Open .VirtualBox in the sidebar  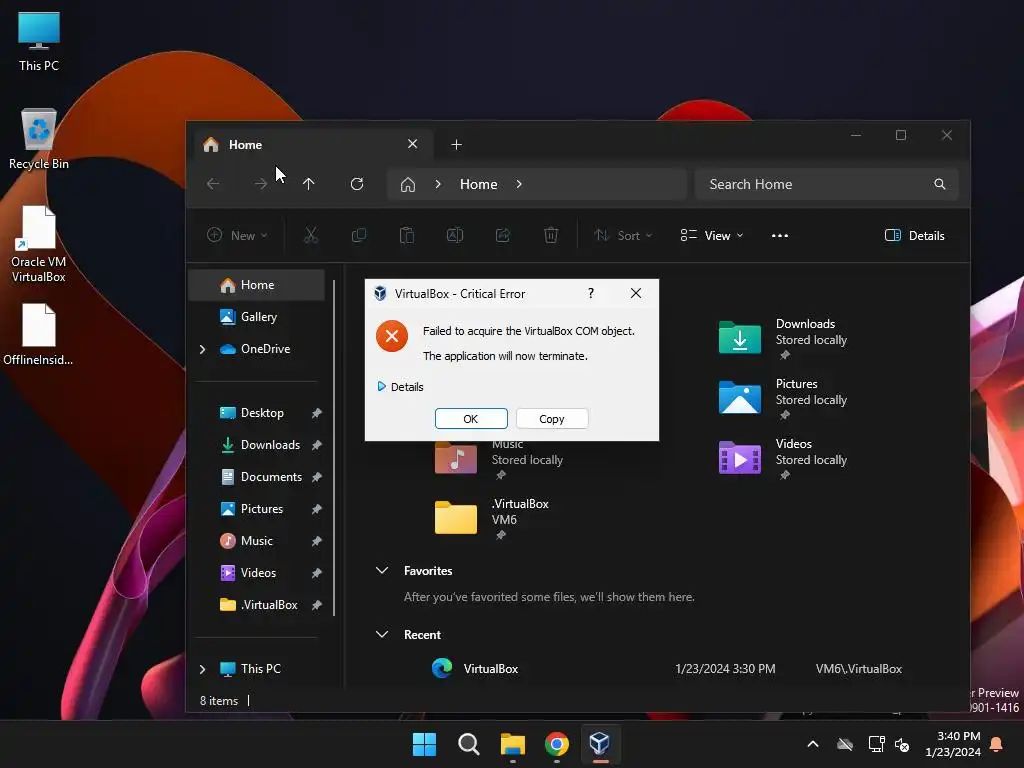coord(268,605)
